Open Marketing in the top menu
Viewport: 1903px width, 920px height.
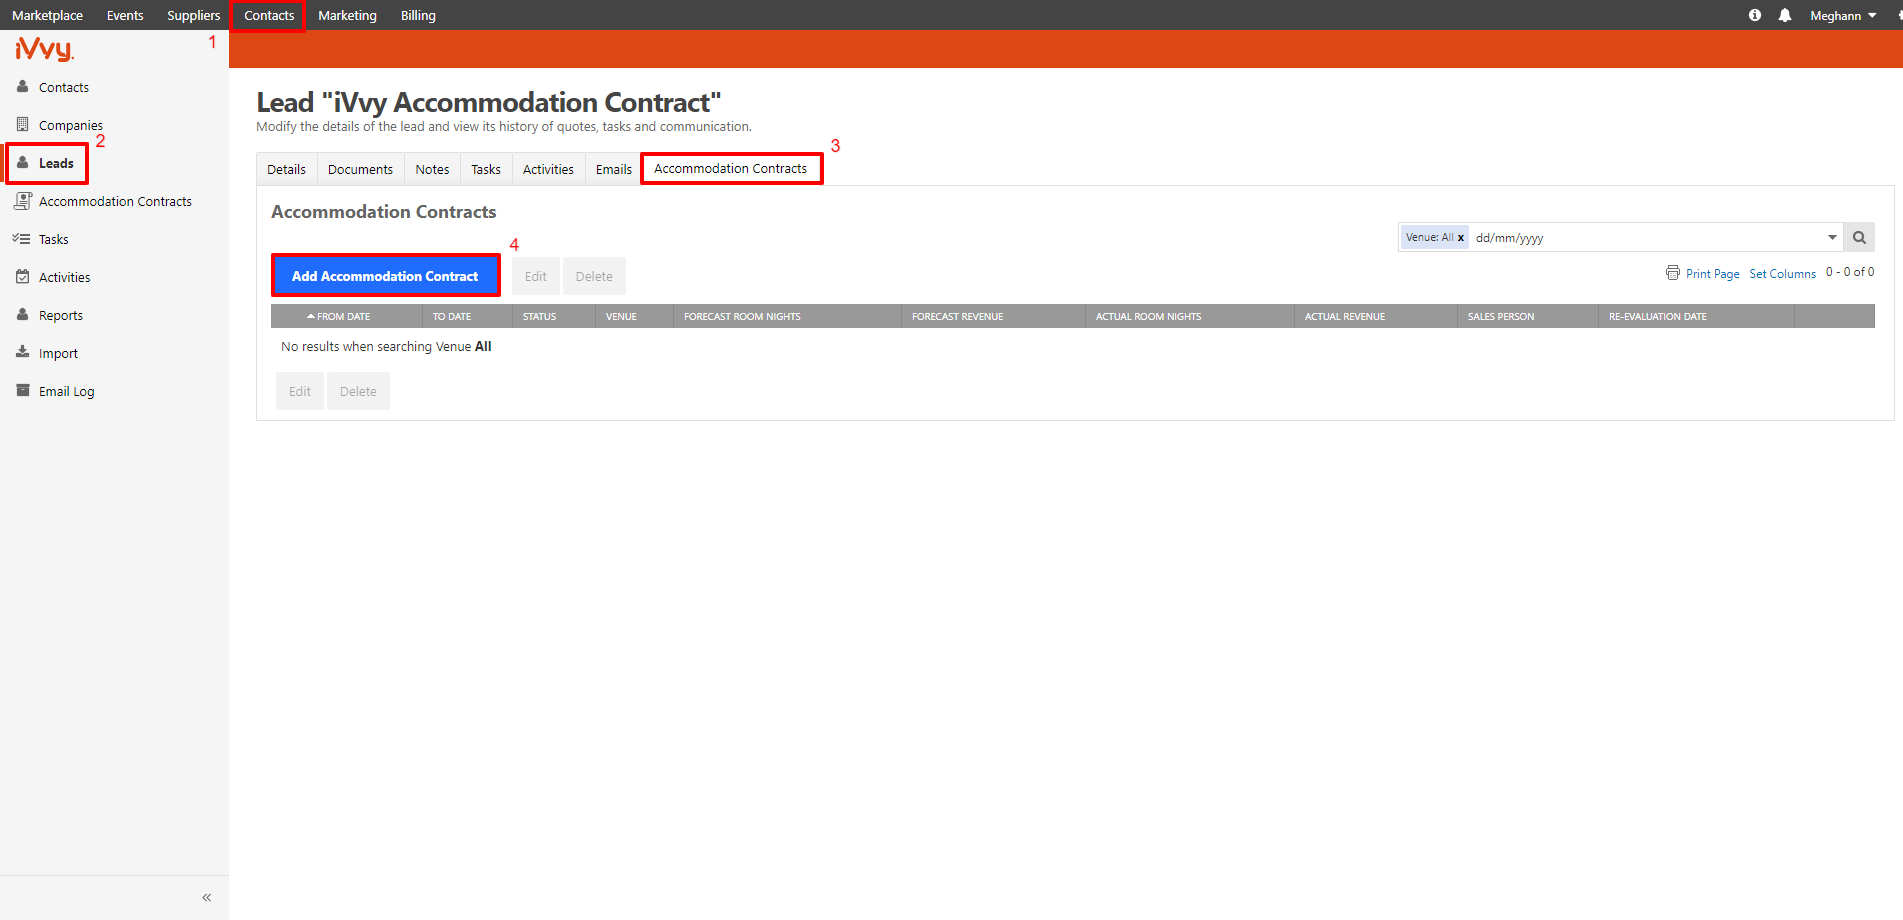pos(347,16)
